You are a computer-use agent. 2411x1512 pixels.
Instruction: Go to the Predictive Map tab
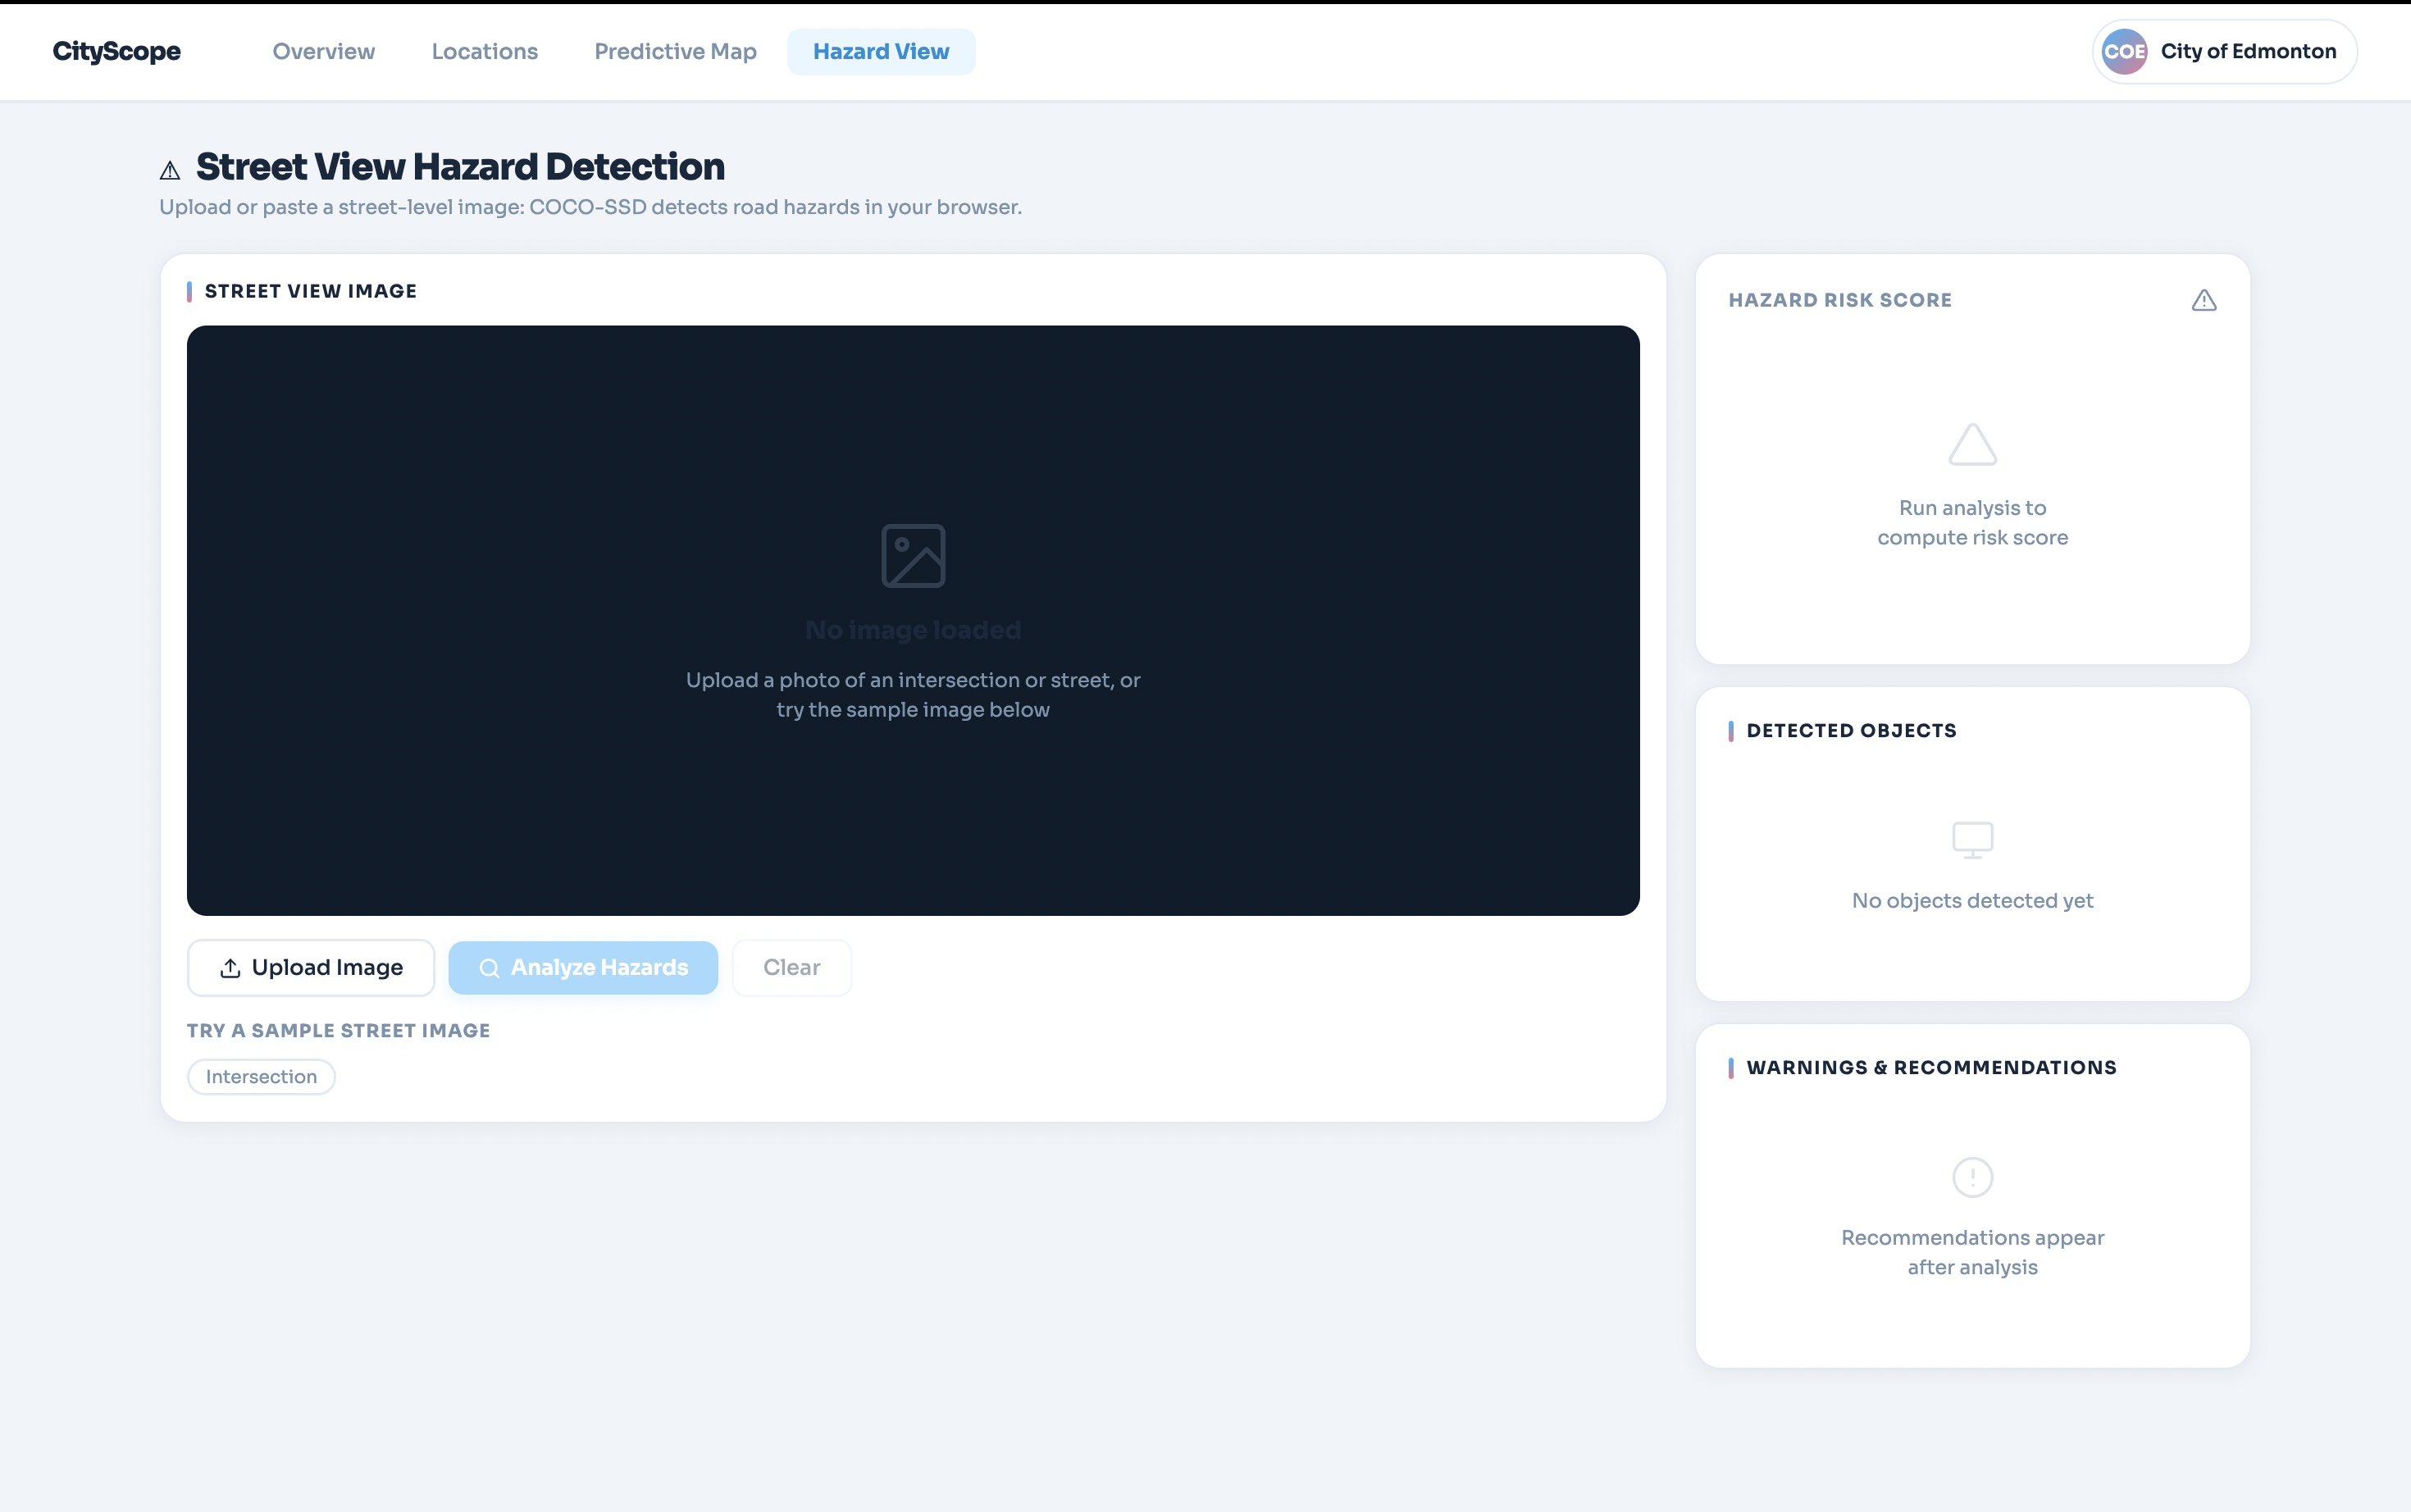675,52
